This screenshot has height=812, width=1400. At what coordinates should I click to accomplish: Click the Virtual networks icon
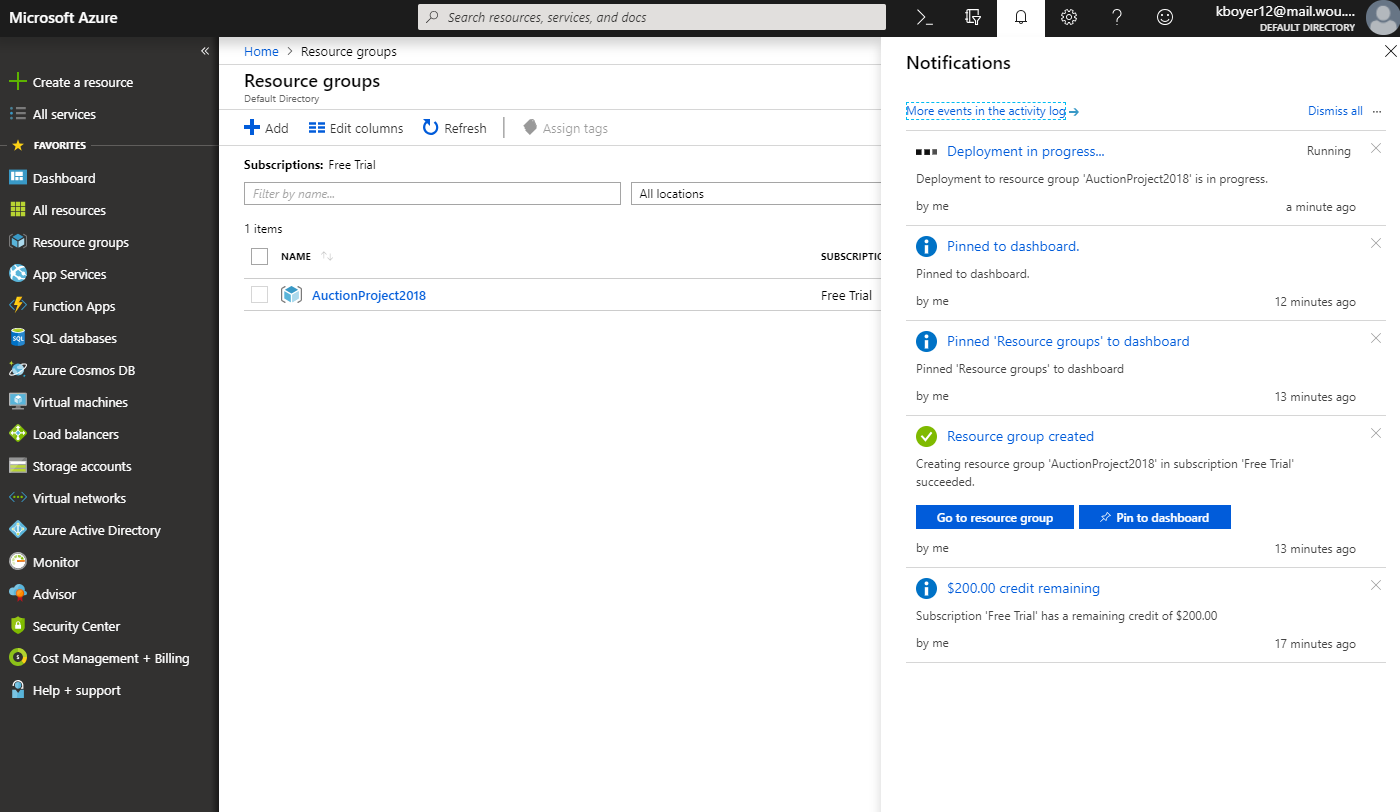pyautogui.click(x=17, y=498)
